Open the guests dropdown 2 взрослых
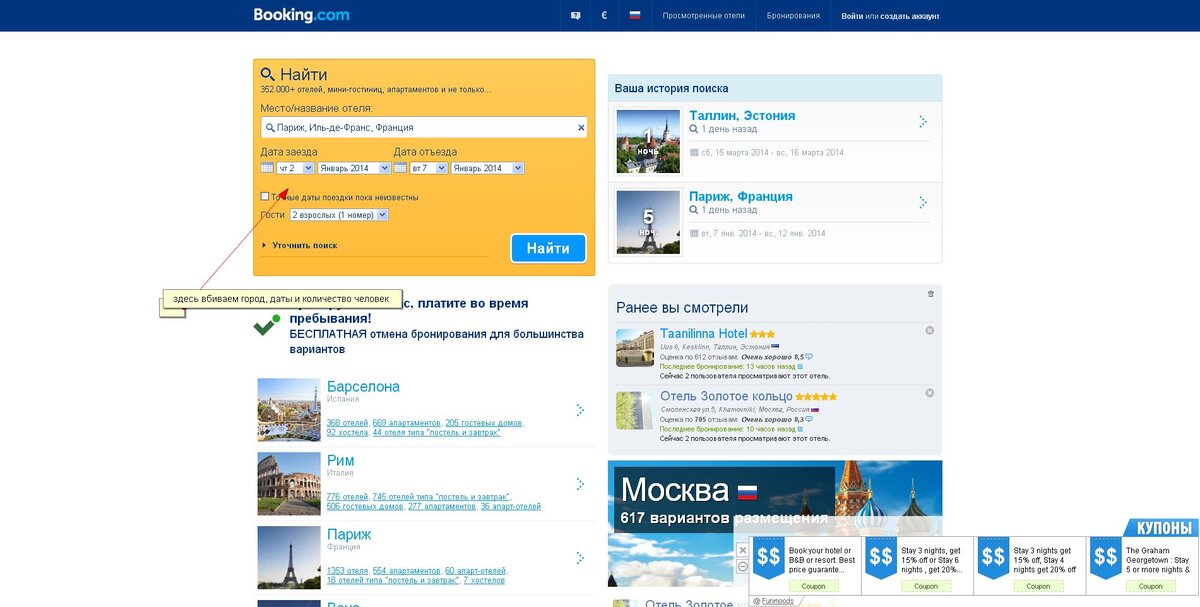The width and height of the screenshot is (1200, 607). coord(339,215)
